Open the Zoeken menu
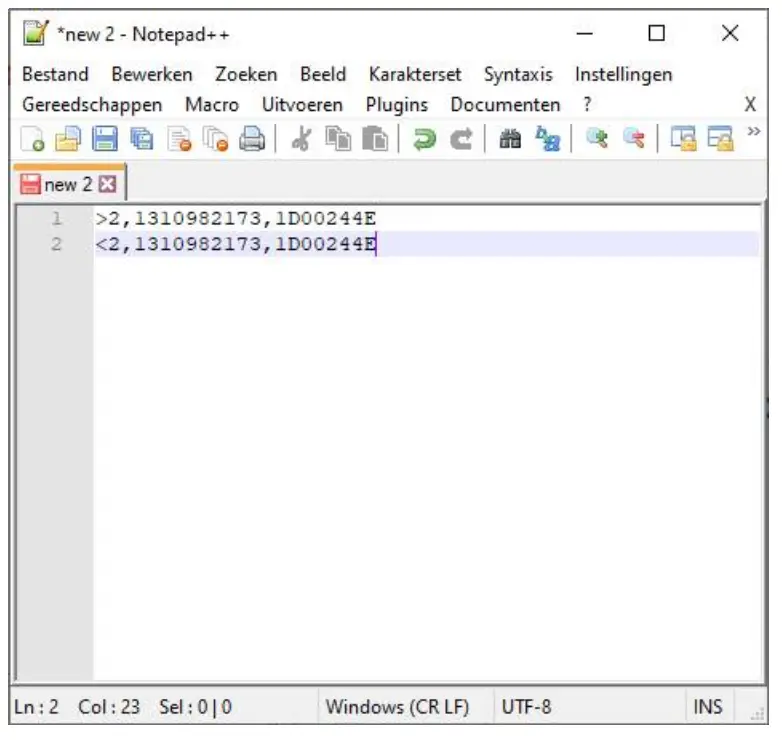The width and height of the screenshot is (782, 740). click(x=246, y=74)
